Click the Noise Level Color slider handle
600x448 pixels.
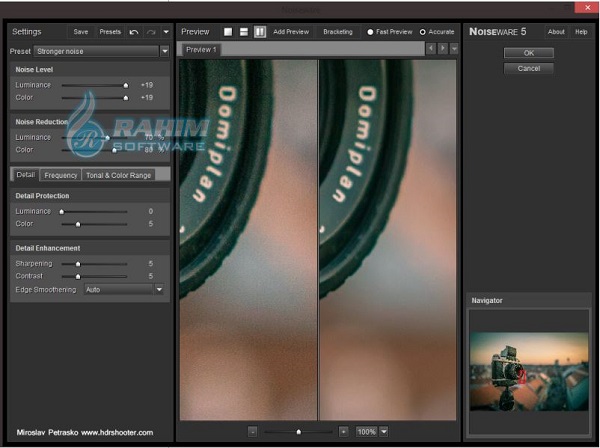126,98
